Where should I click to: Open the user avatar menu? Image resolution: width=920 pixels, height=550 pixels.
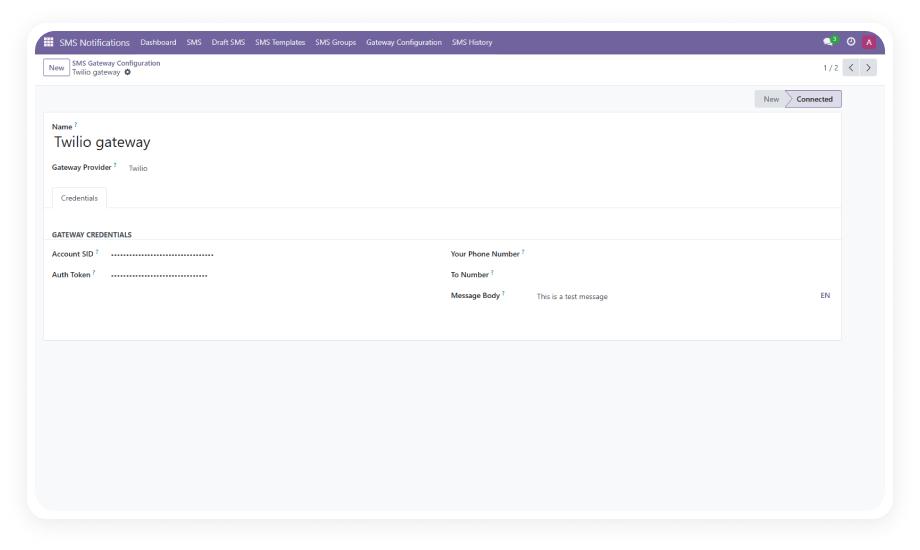pos(869,42)
